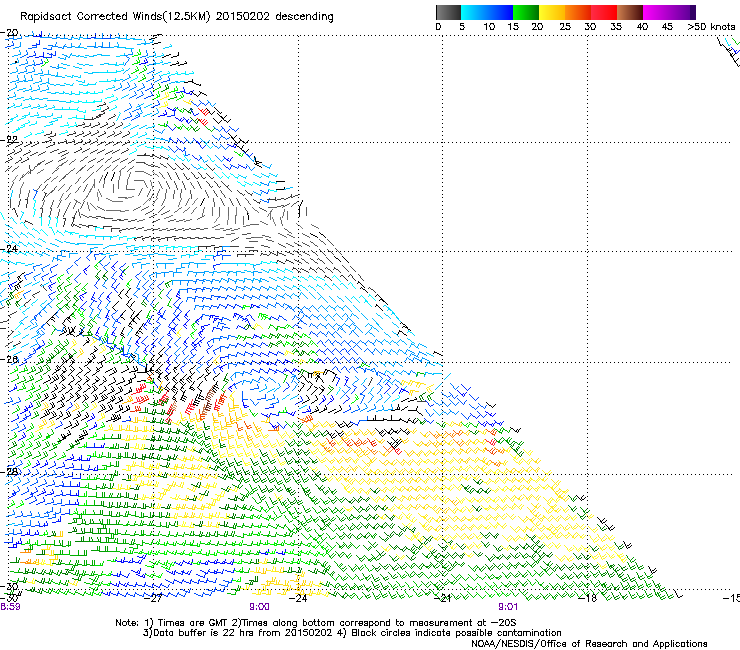Click the purple '8:59' time label

[10, 607]
